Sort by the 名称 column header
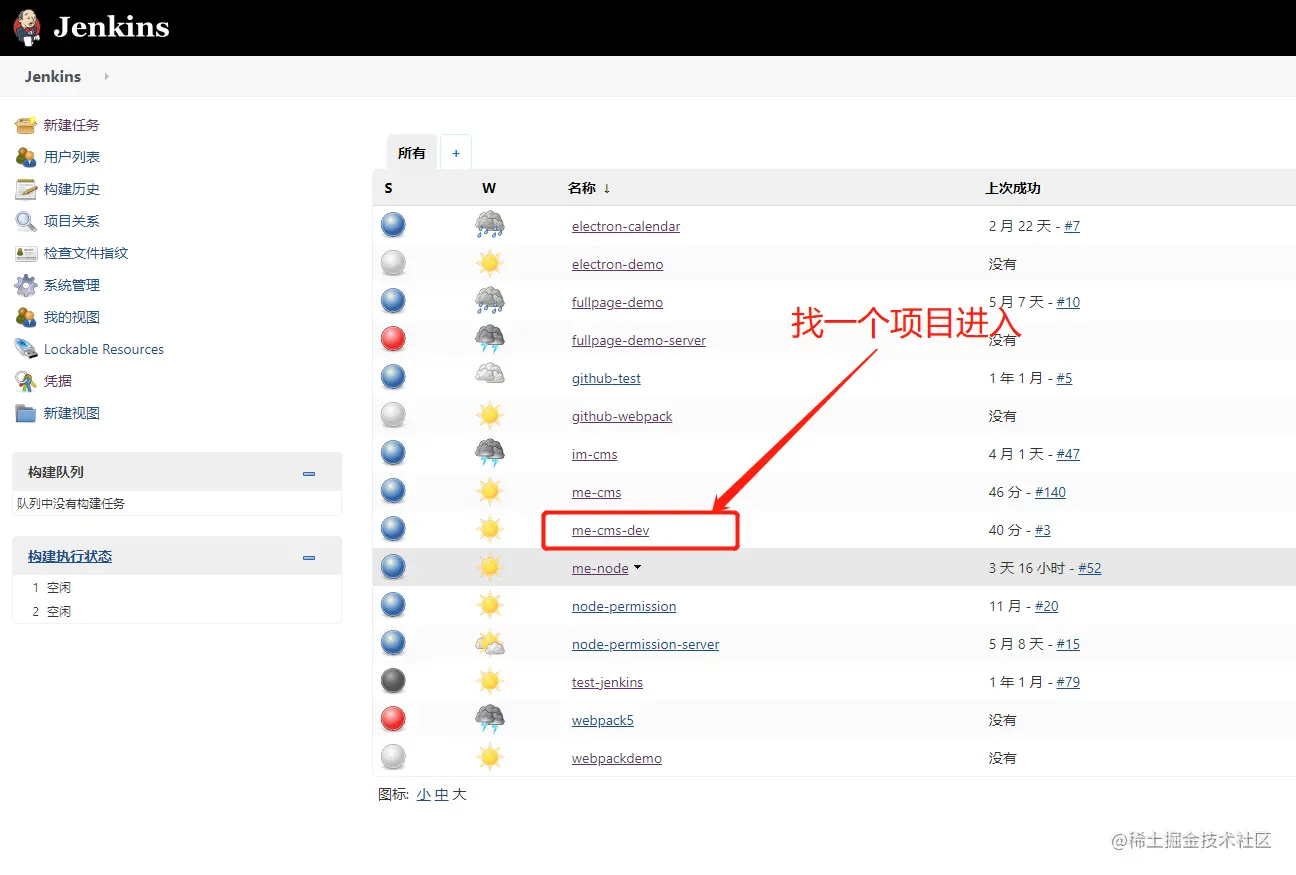 tap(588, 188)
